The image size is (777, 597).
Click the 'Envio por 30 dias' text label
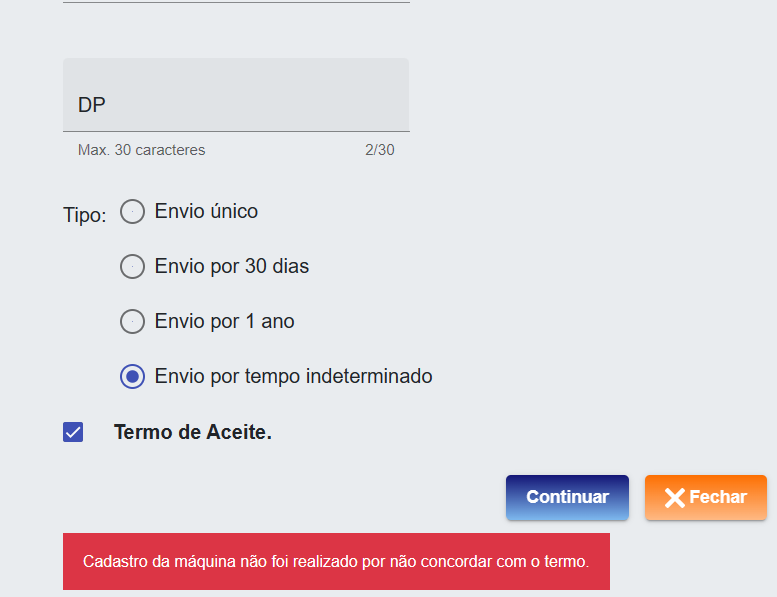coord(232,267)
